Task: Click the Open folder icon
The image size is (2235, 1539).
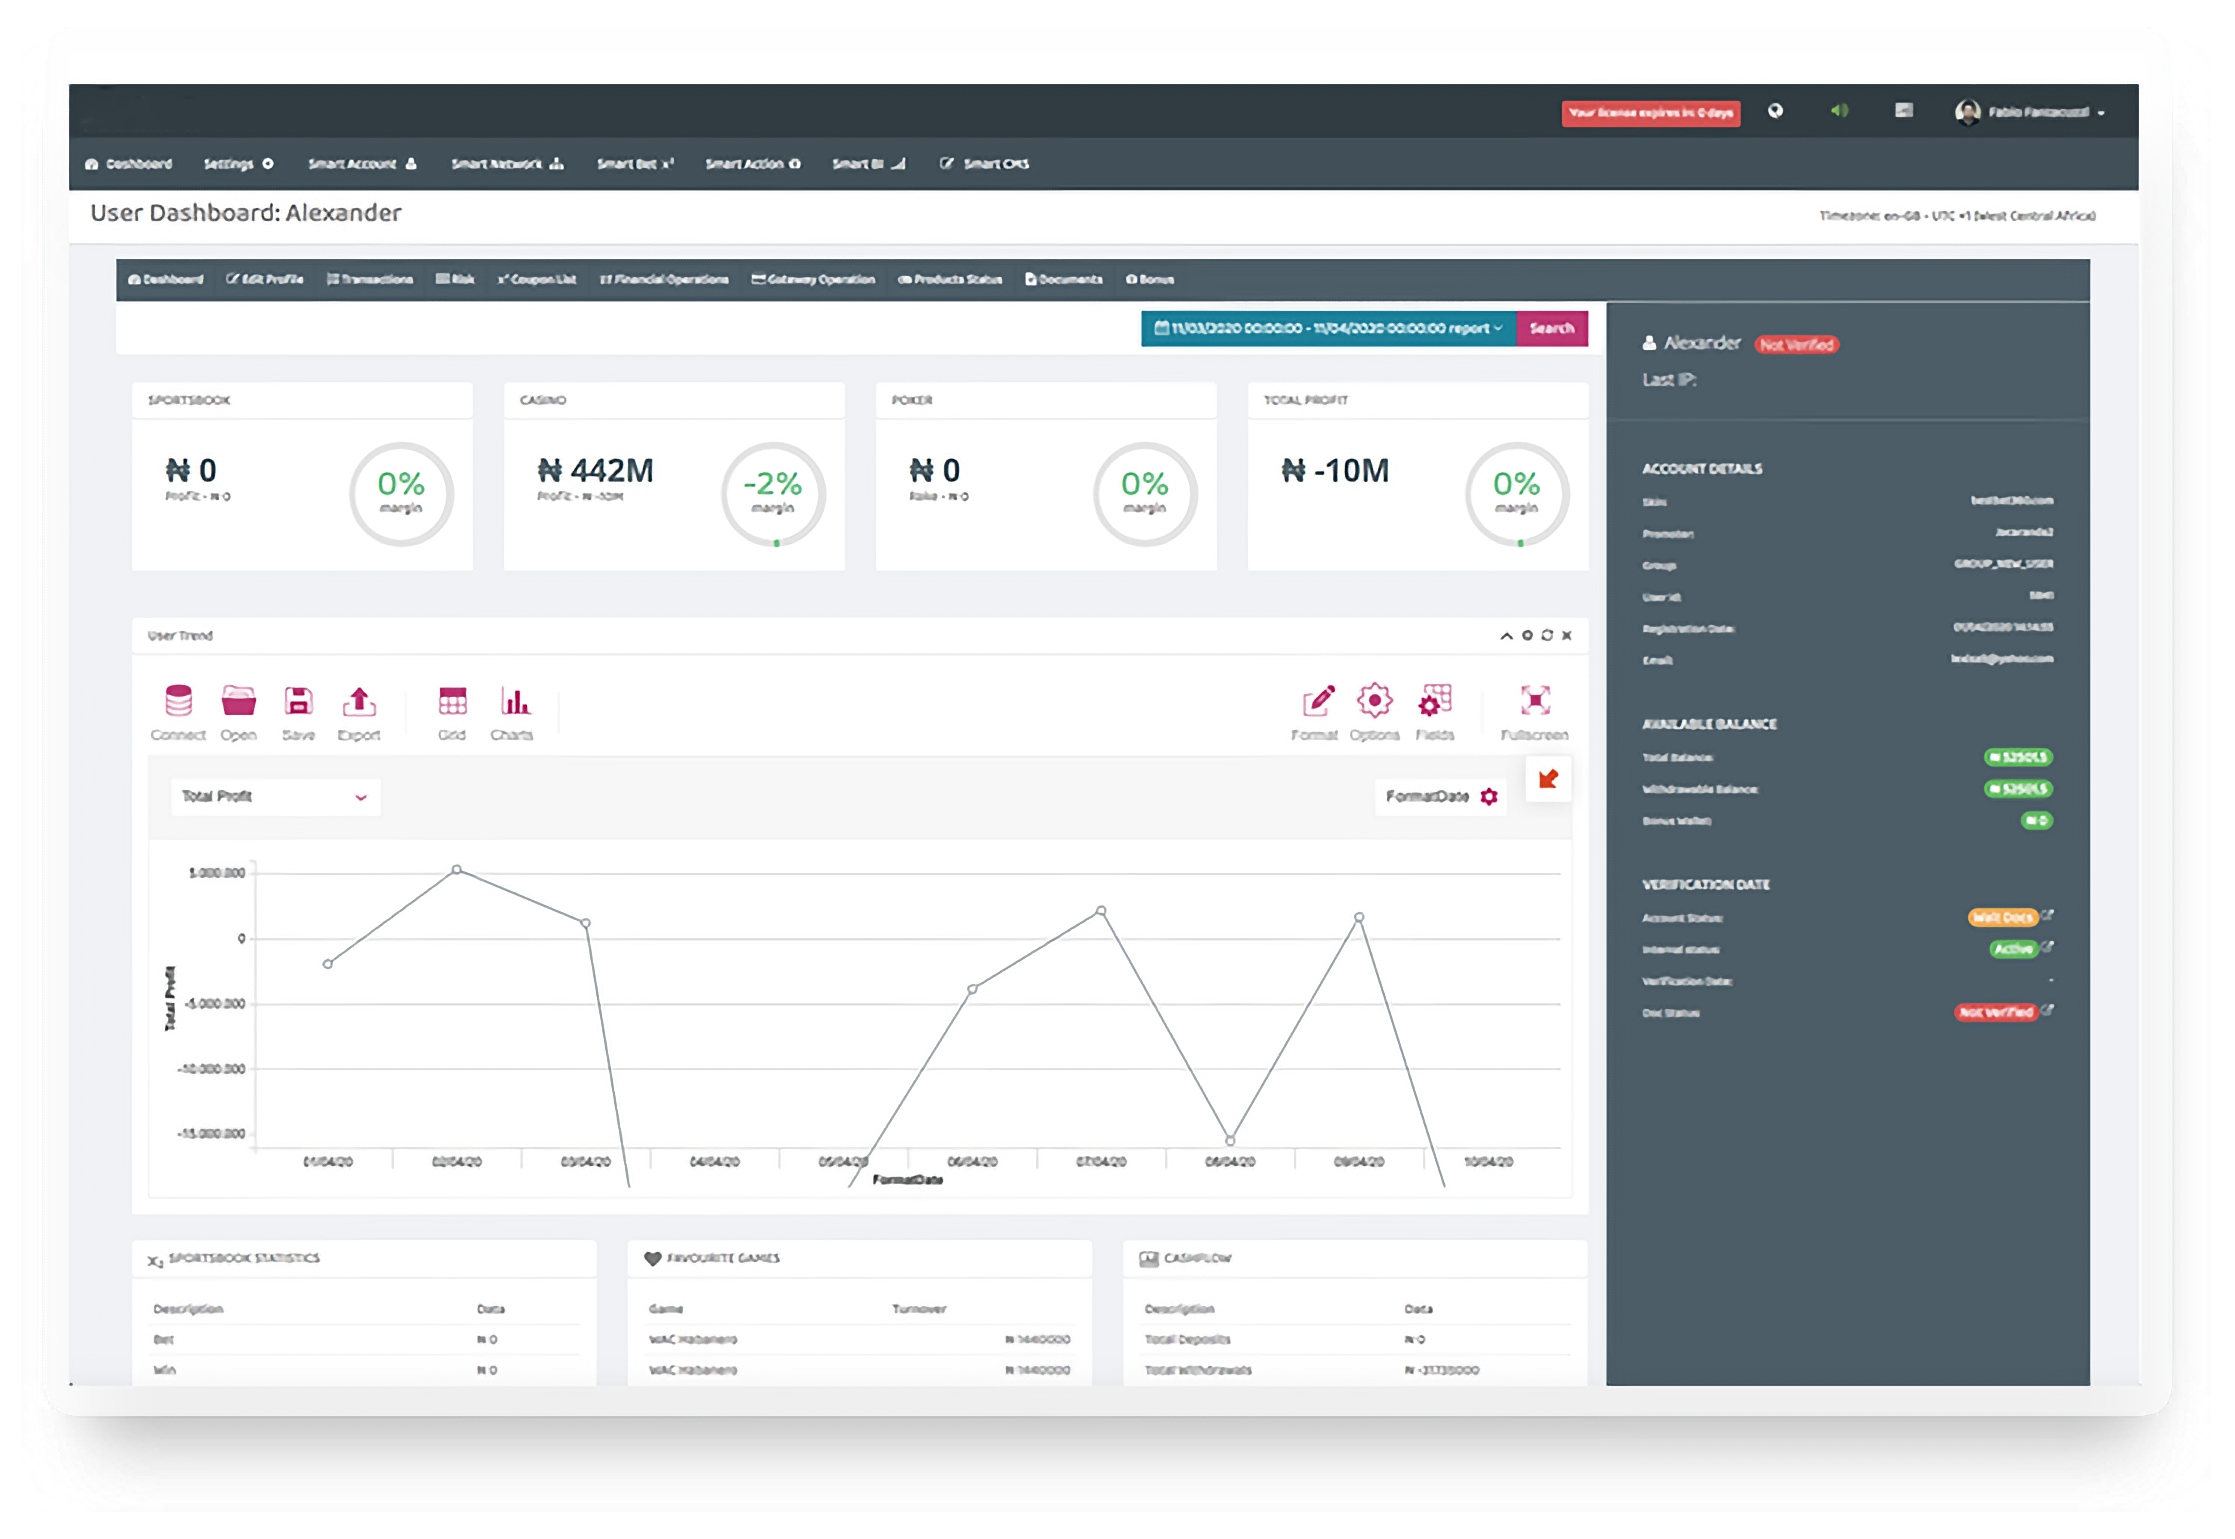Action: pyautogui.click(x=238, y=702)
